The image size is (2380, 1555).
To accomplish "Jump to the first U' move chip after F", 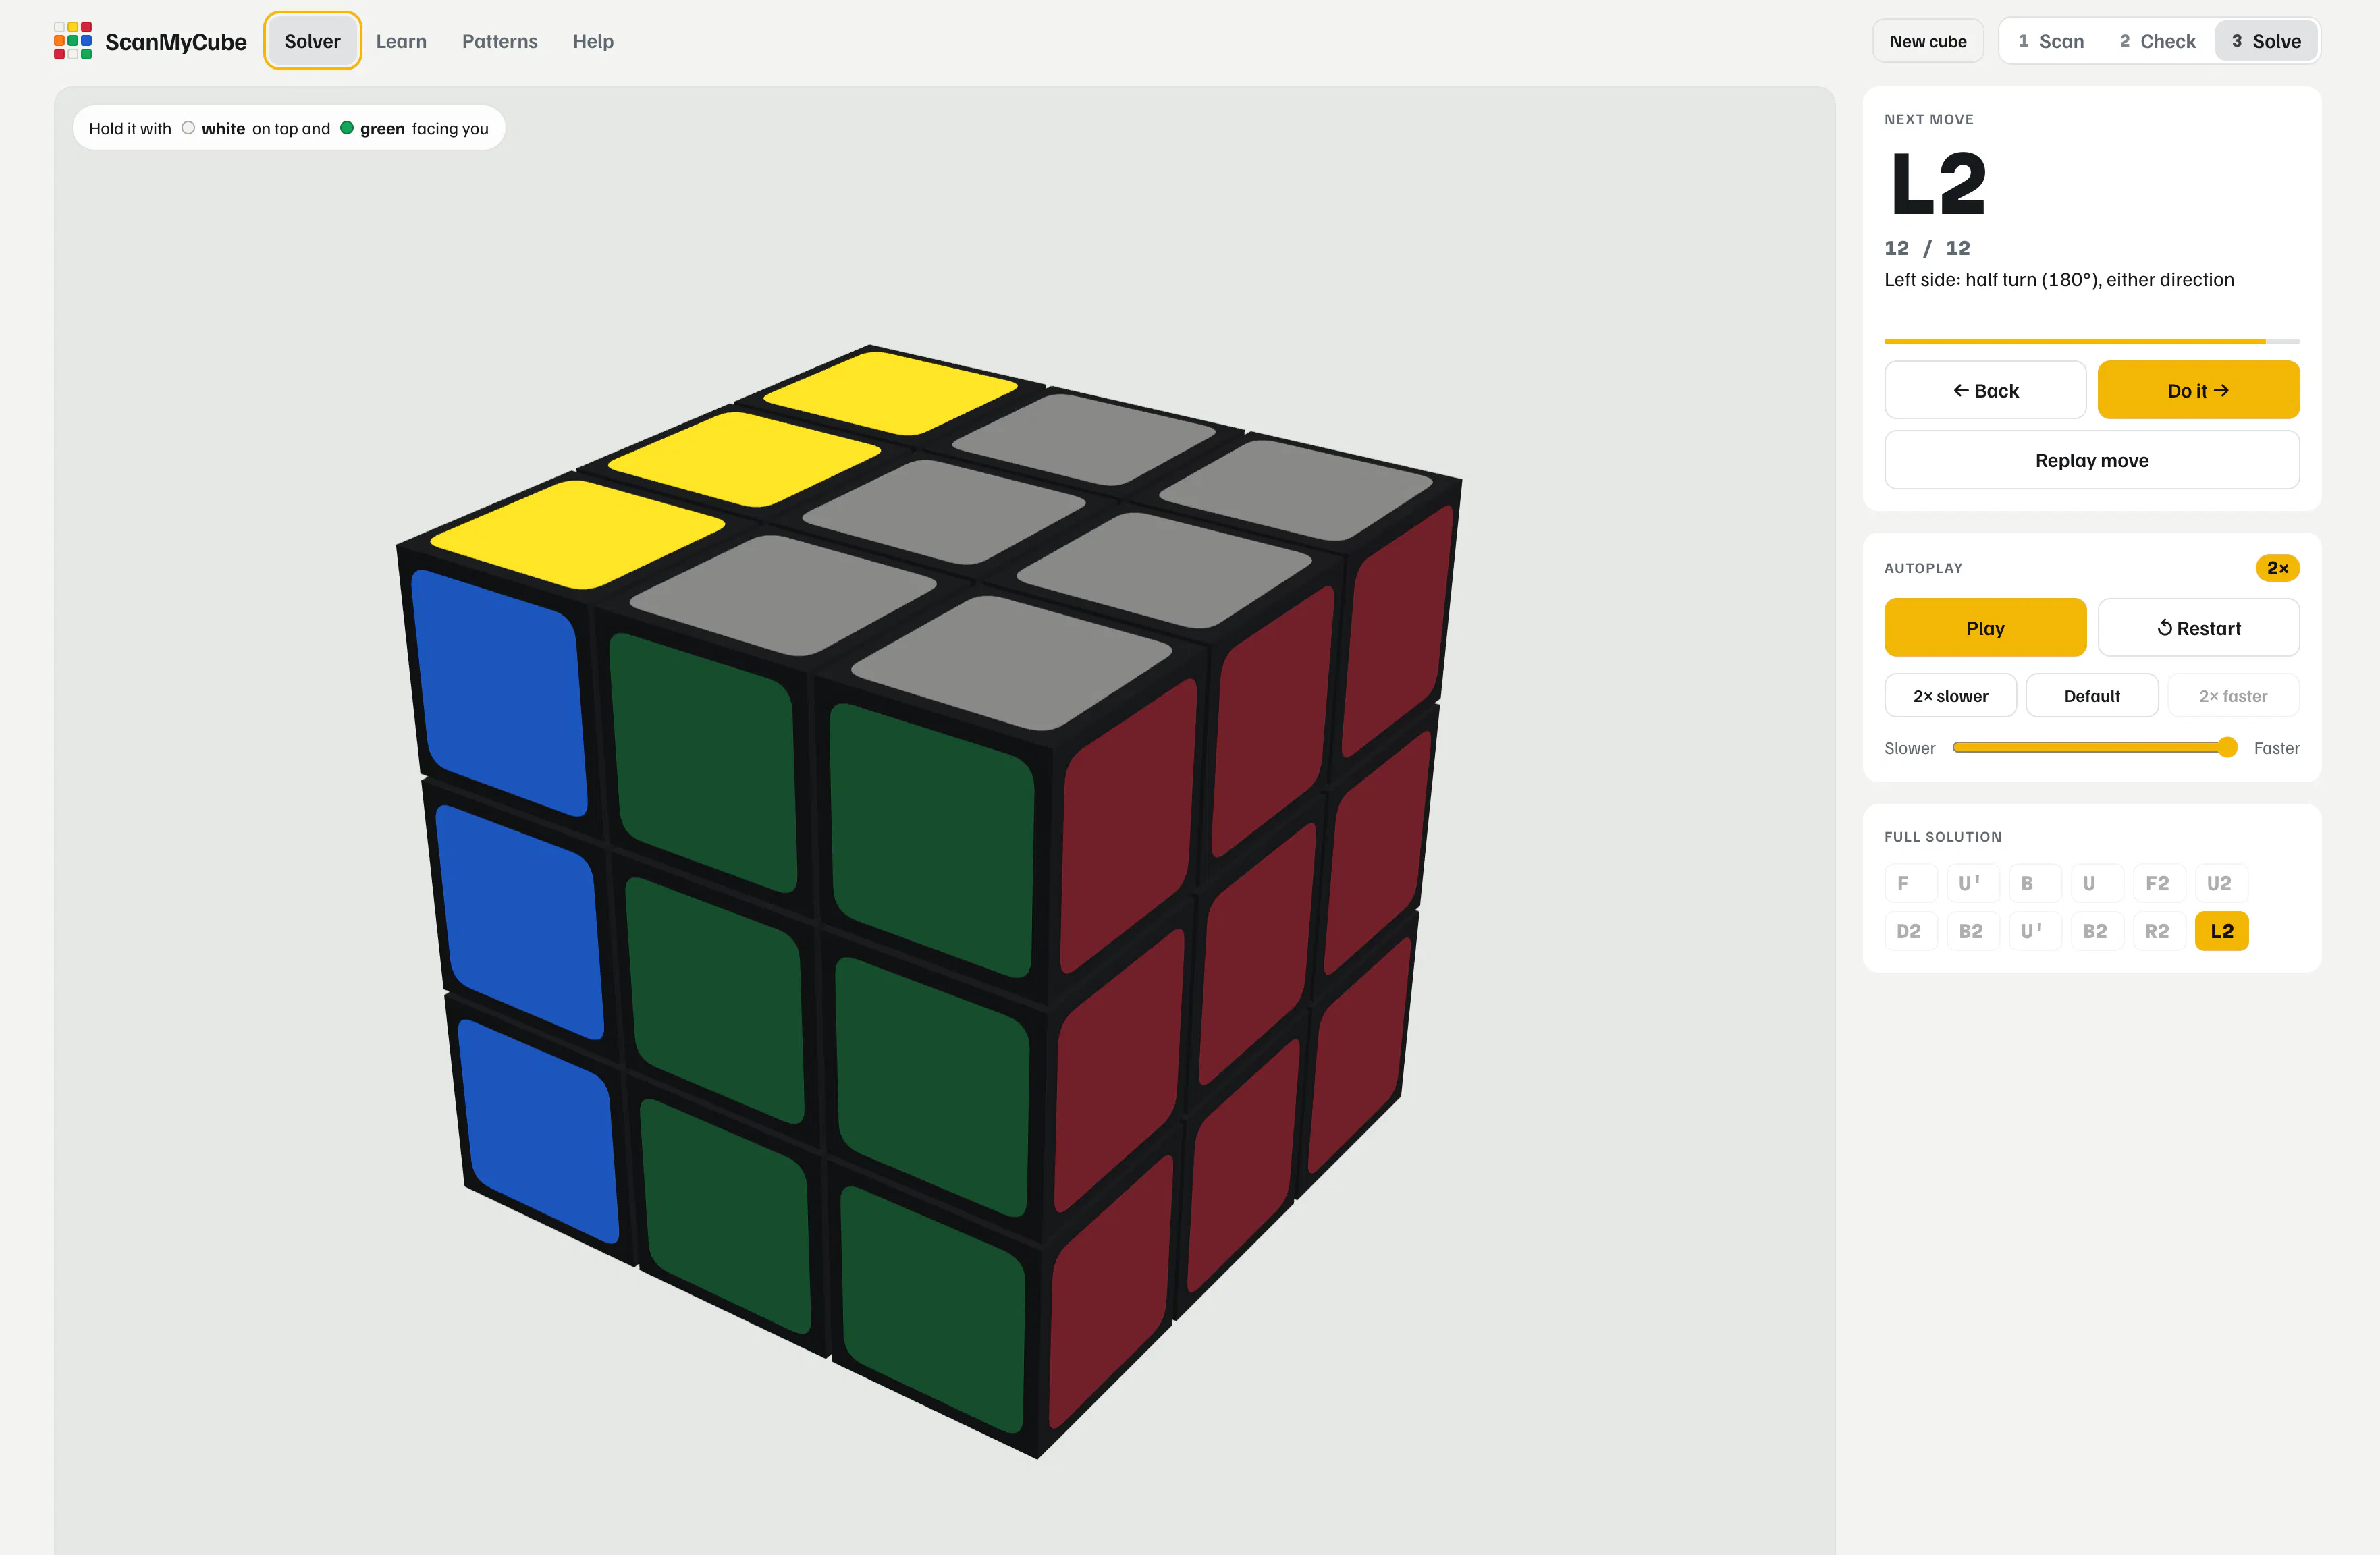I will (1973, 883).
